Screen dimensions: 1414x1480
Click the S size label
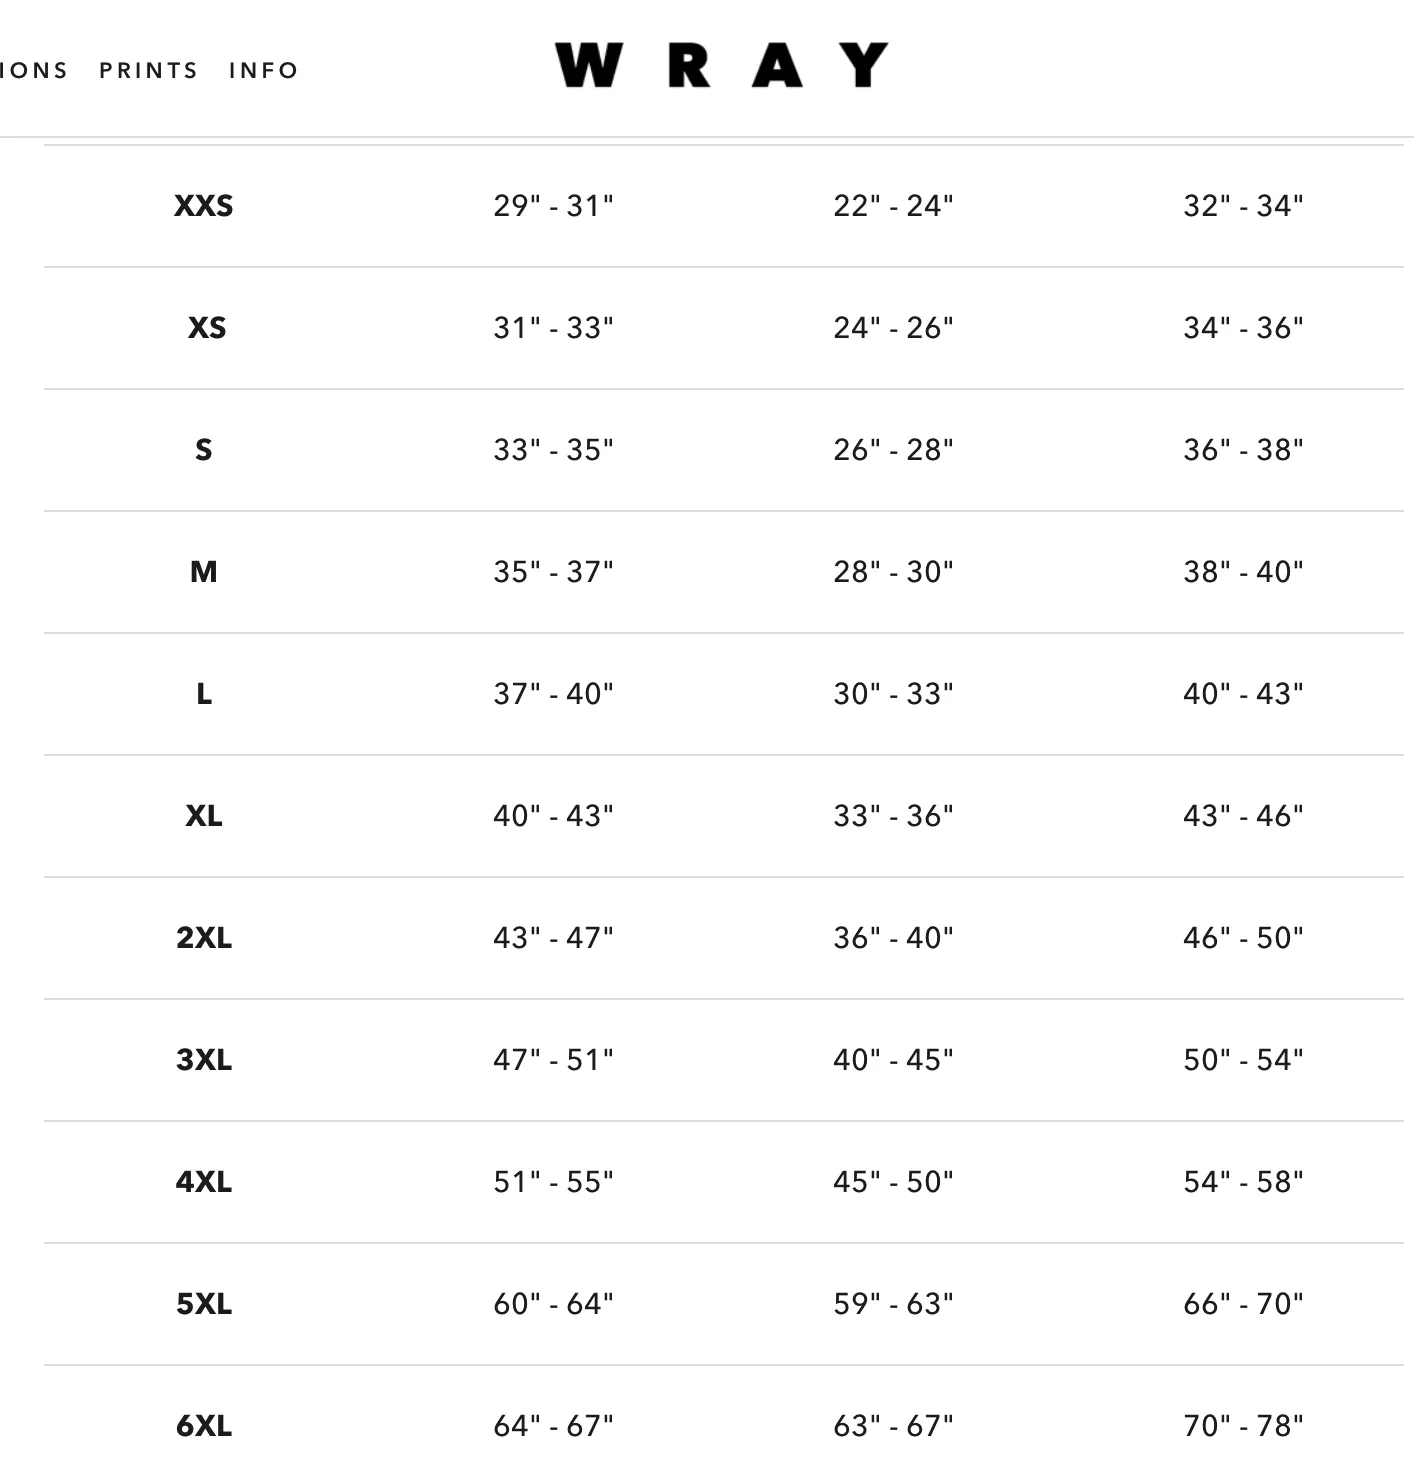(x=204, y=450)
